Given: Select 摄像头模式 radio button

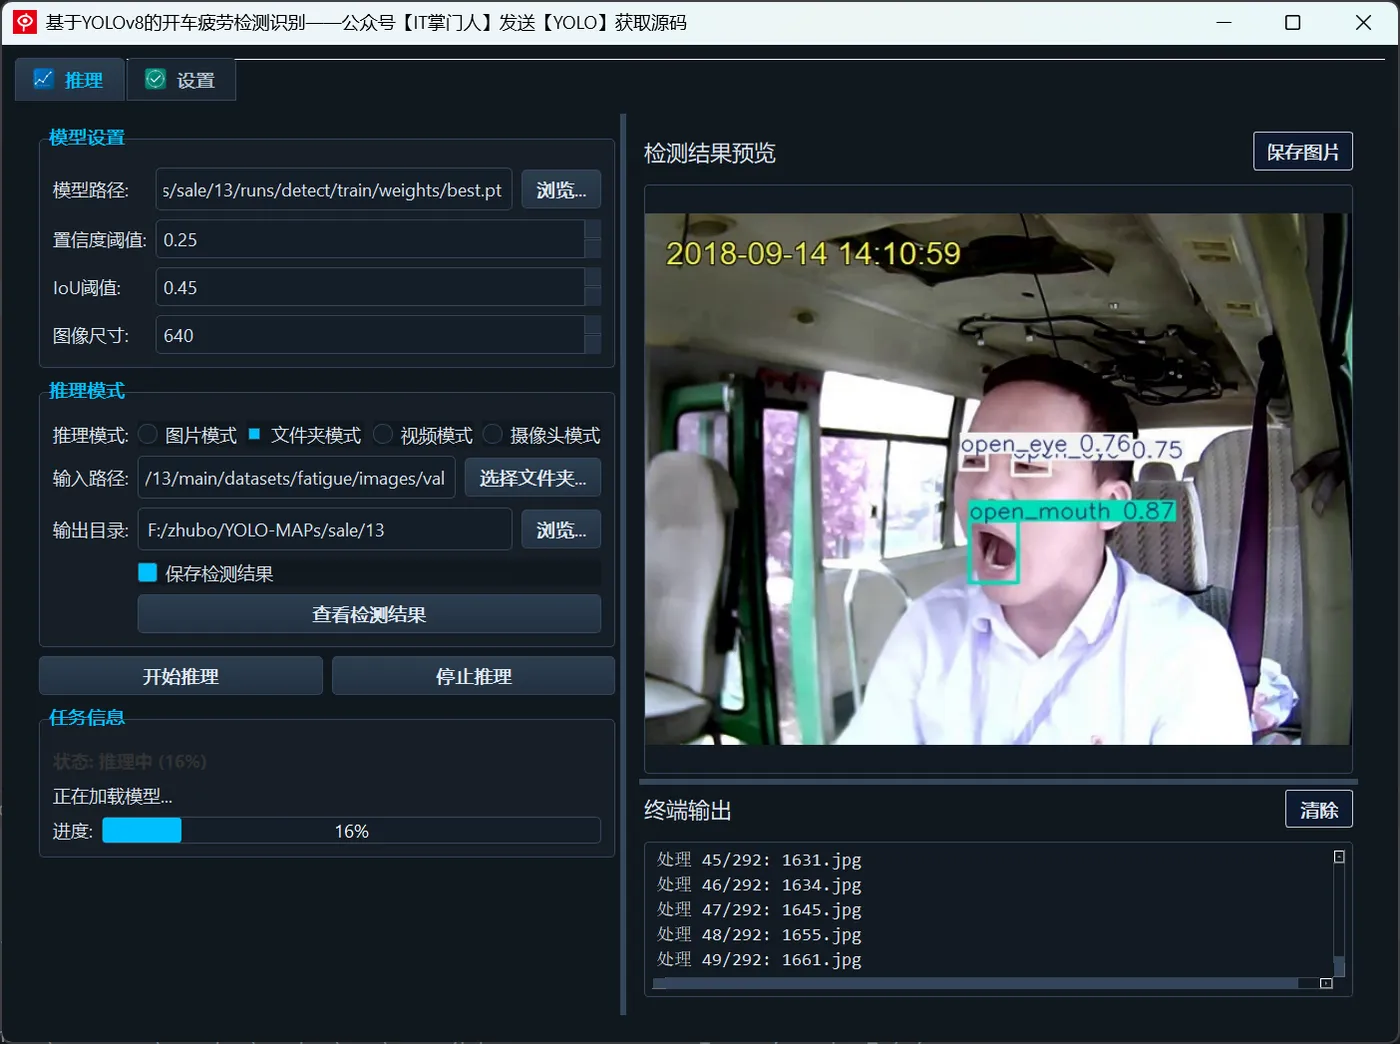Looking at the screenshot, I should click(x=493, y=434).
